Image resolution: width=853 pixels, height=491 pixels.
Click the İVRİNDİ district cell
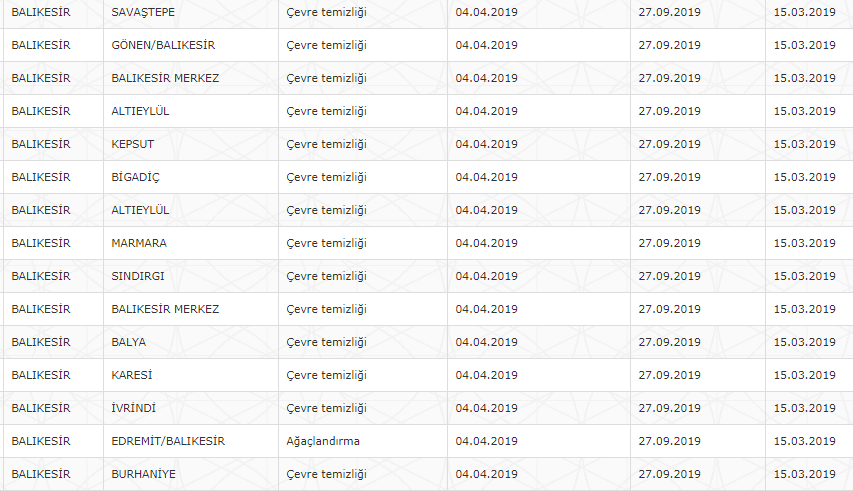click(x=134, y=408)
